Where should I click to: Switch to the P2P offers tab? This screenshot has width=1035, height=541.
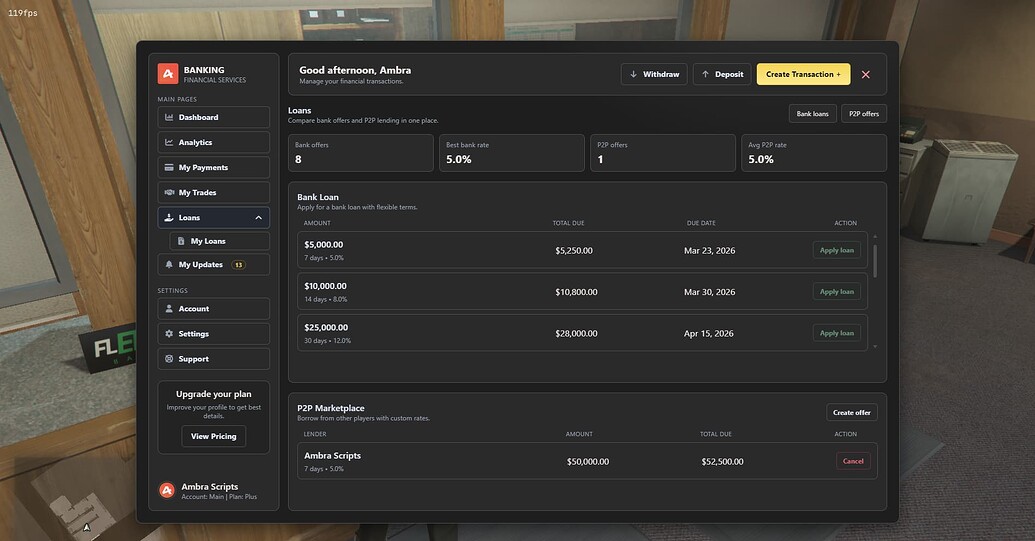[864, 113]
